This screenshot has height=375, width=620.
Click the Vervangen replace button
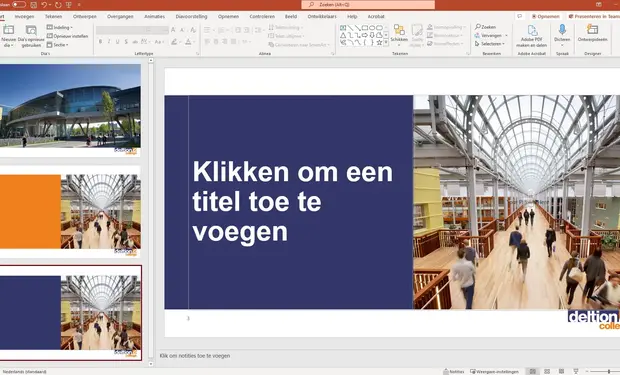[x=491, y=36]
